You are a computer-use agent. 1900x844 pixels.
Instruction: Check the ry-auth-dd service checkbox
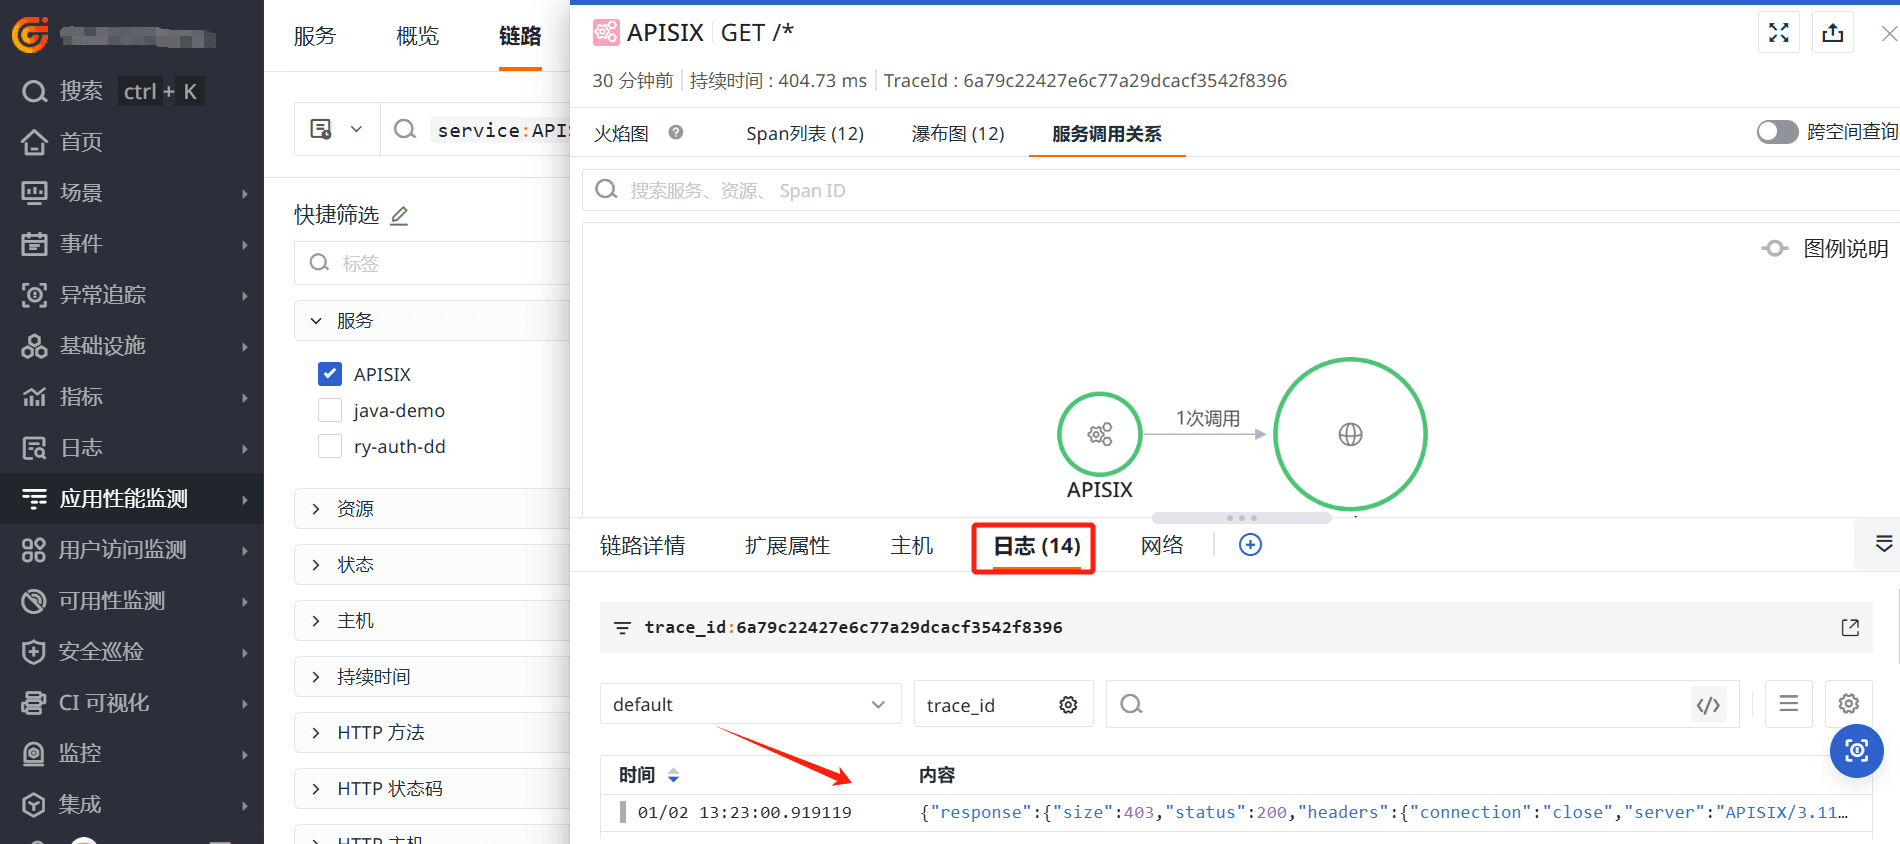tap(330, 446)
